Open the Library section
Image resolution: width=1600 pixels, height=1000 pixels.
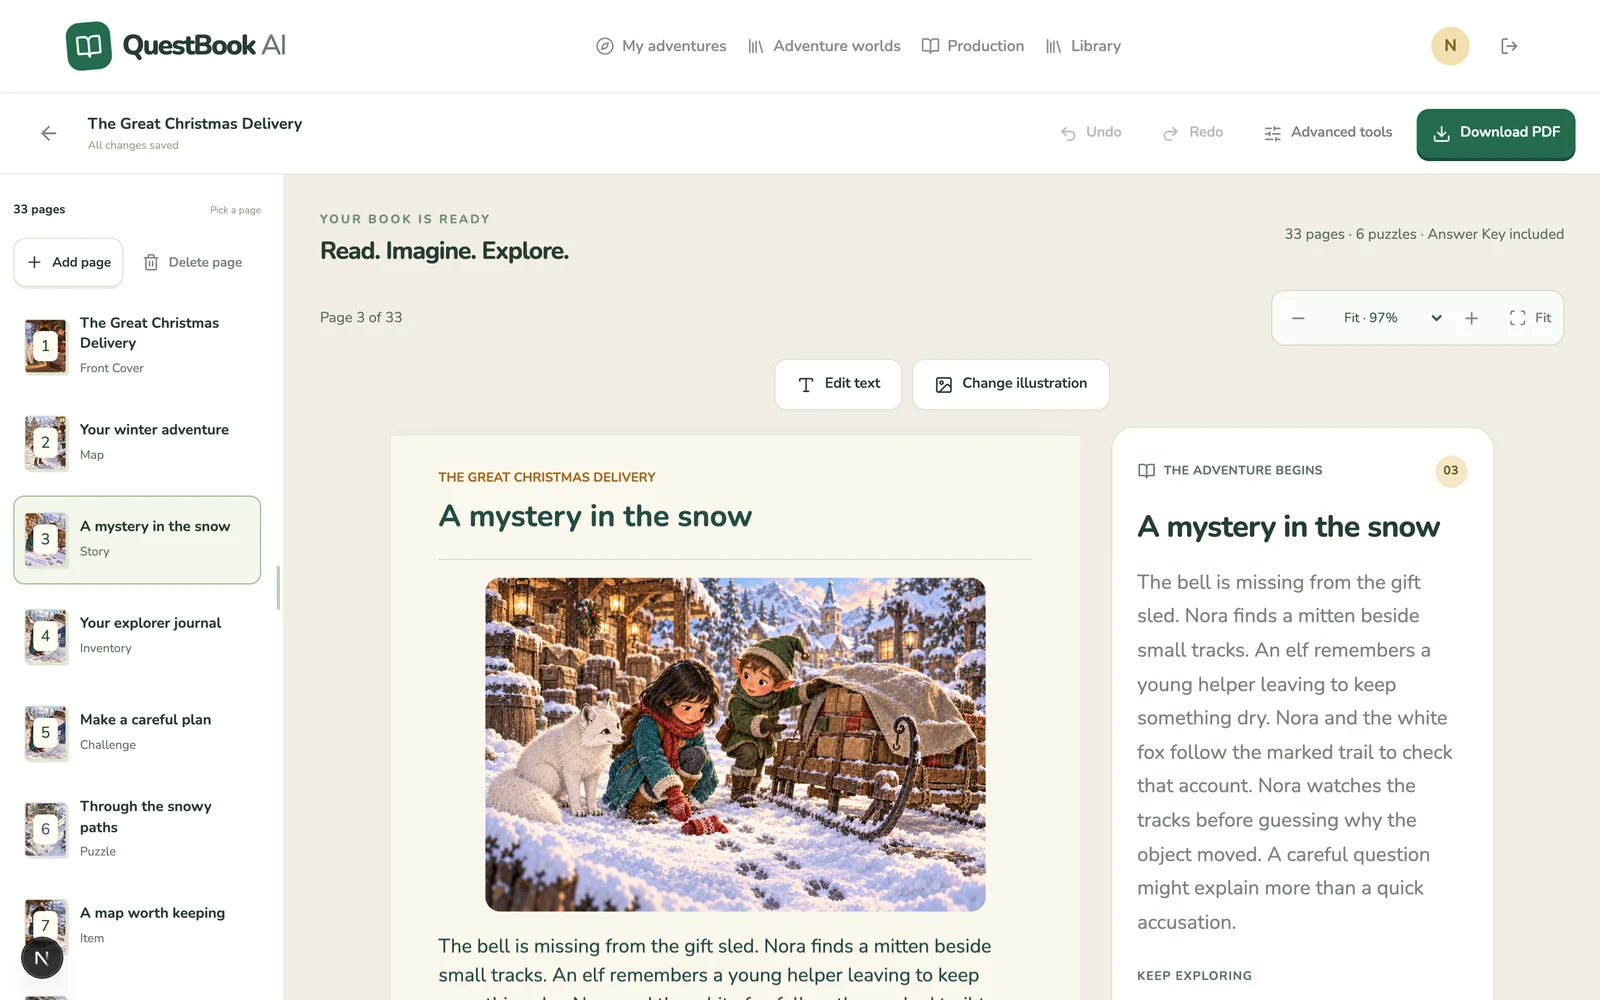1083,46
